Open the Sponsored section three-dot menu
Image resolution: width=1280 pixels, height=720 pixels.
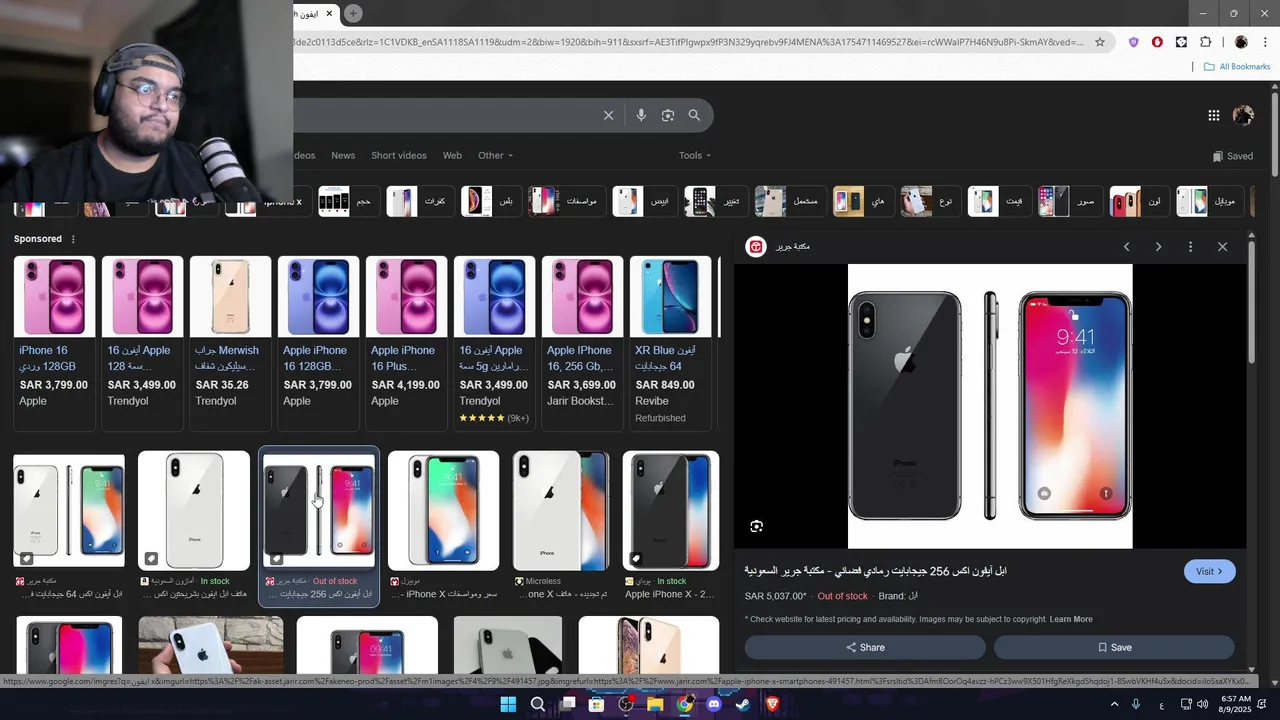point(73,239)
